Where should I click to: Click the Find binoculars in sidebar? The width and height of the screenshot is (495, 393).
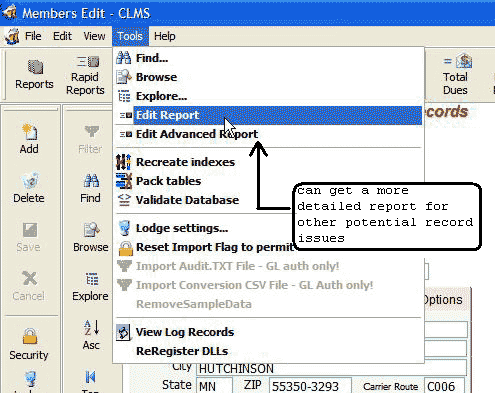tap(91, 189)
